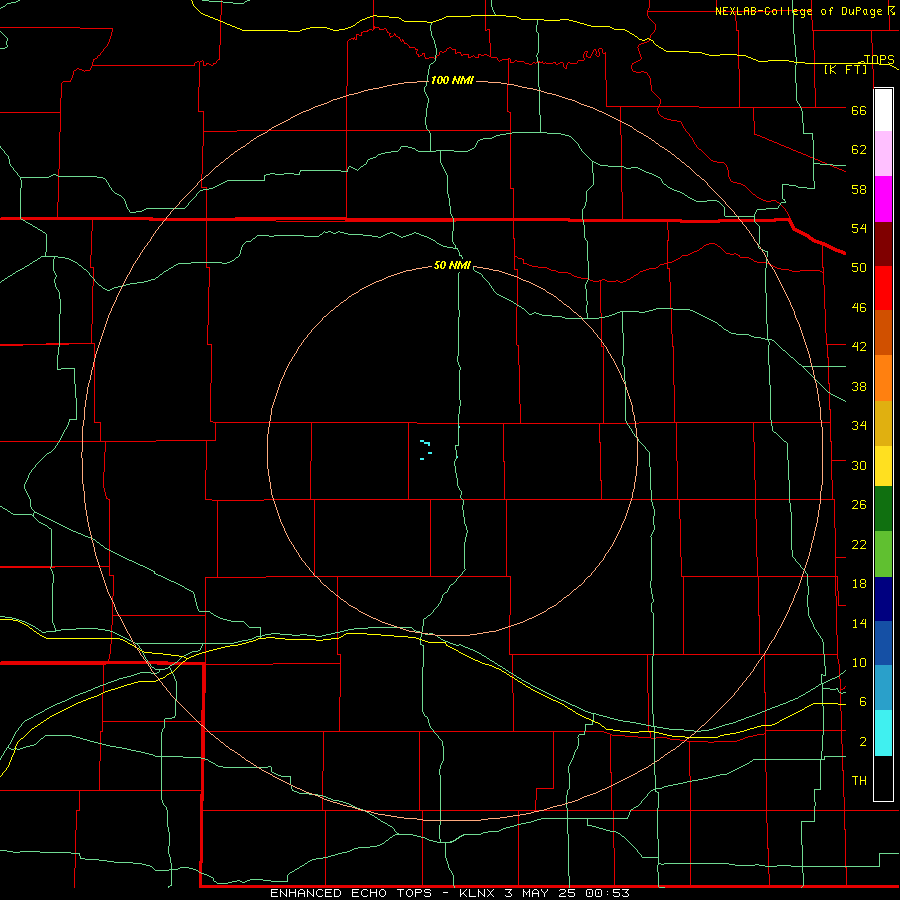Click the Enhanced Echo Tops KLNX caption
This screenshot has height=900, width=900.
(449, 893)
